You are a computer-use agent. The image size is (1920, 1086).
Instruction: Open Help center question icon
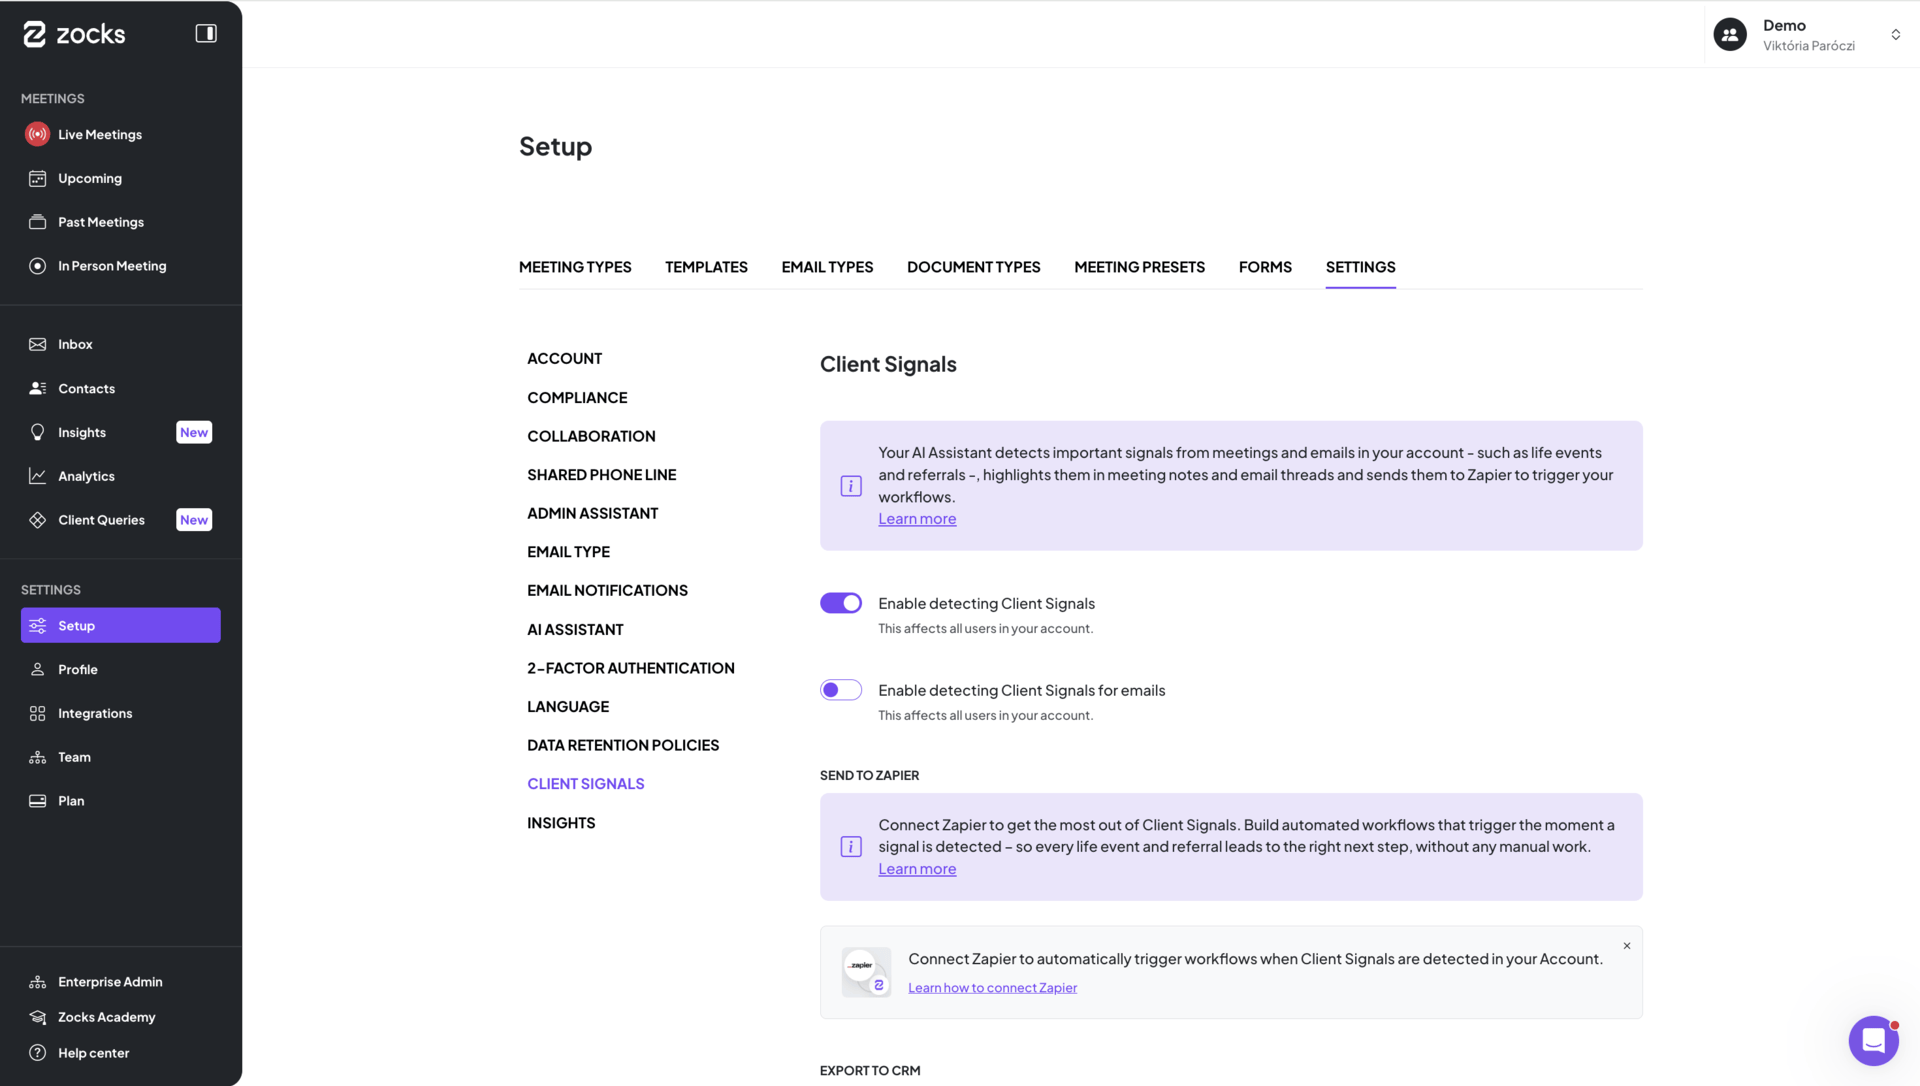tap(37, 1053)
